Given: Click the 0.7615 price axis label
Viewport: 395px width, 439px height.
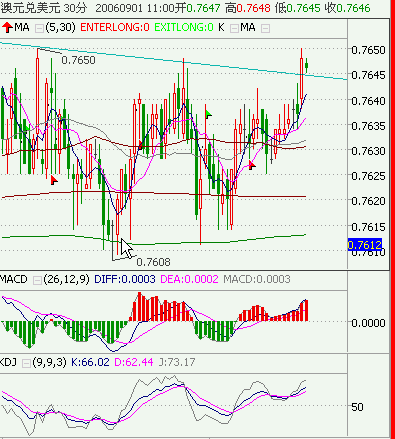Looking at the screenshot, I should [x=368, y=227].
